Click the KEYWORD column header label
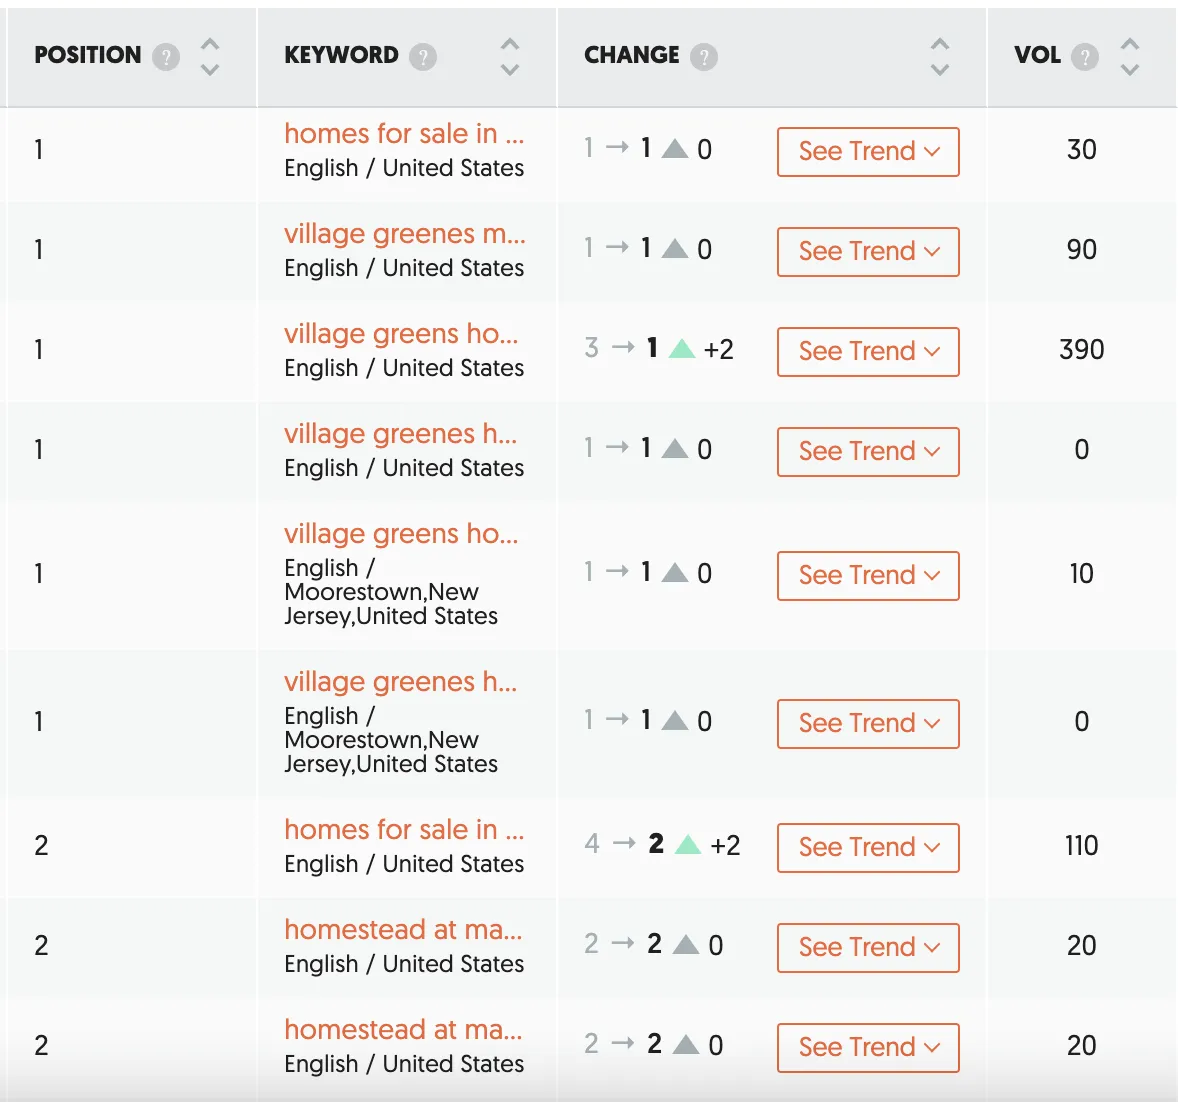Screen dimensions: 1178x1102 (341, 55)
